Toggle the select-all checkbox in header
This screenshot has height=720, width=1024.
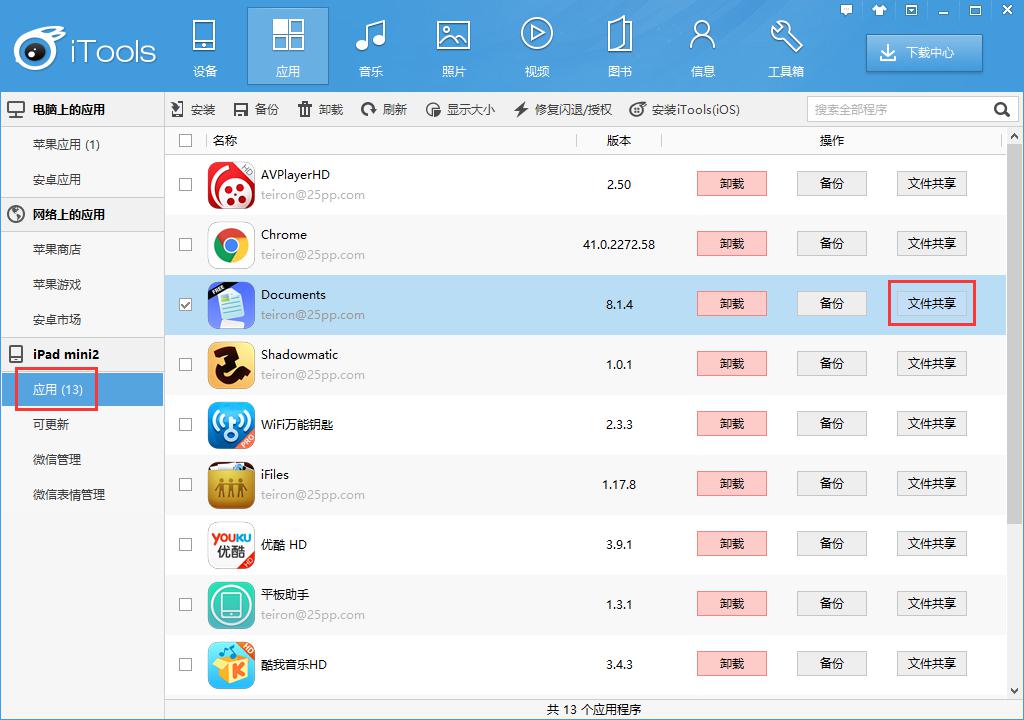(x=185, y=141)
